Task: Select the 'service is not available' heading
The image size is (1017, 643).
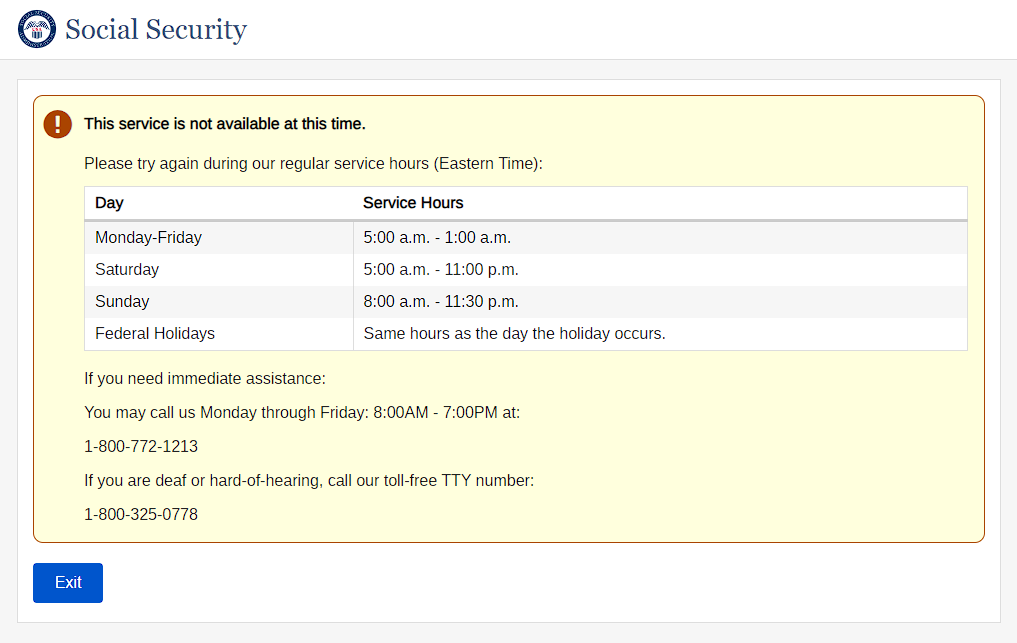Action: 225,124
